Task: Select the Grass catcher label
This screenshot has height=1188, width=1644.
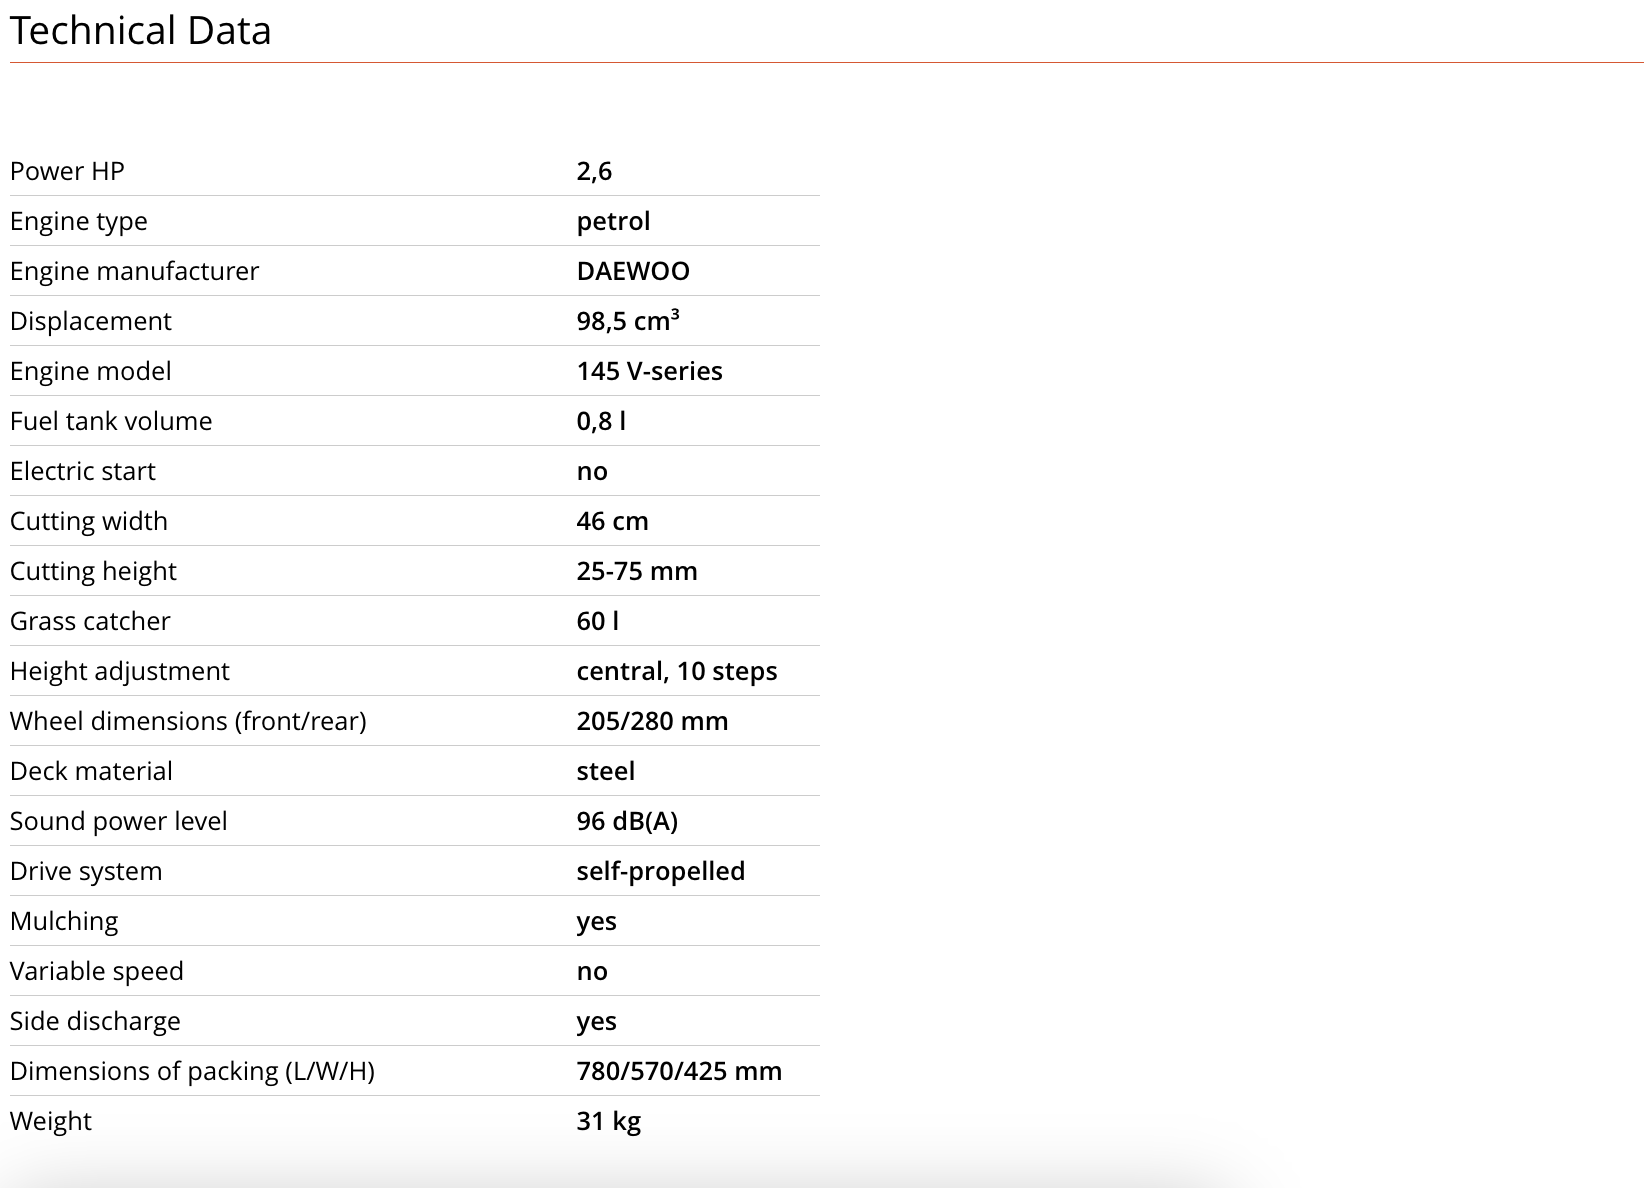Action: coord(90,621)
